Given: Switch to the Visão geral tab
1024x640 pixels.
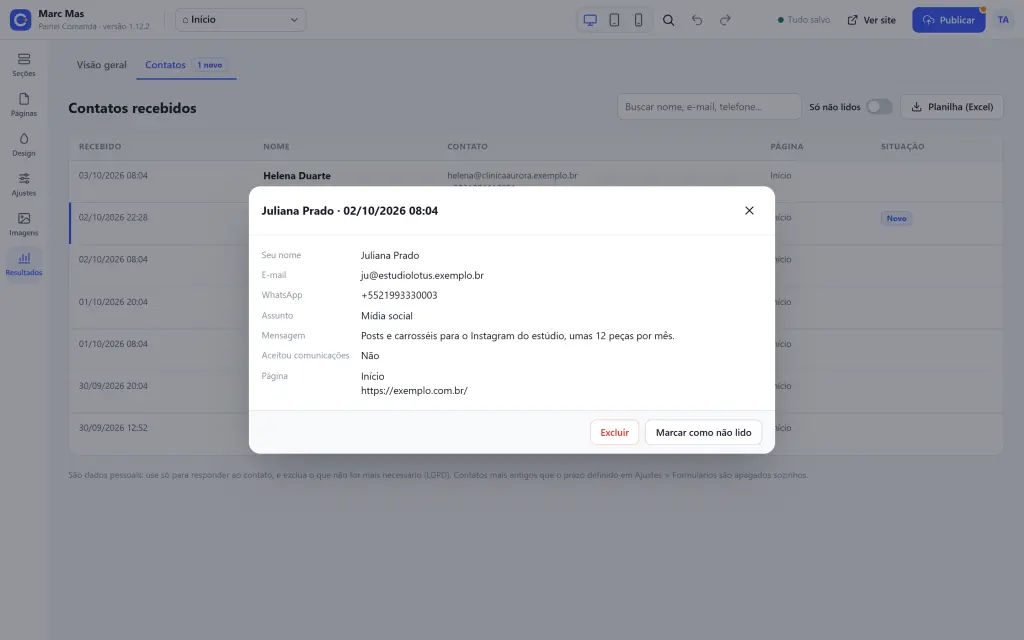Looking at the screenshot, I should [101, 65].
